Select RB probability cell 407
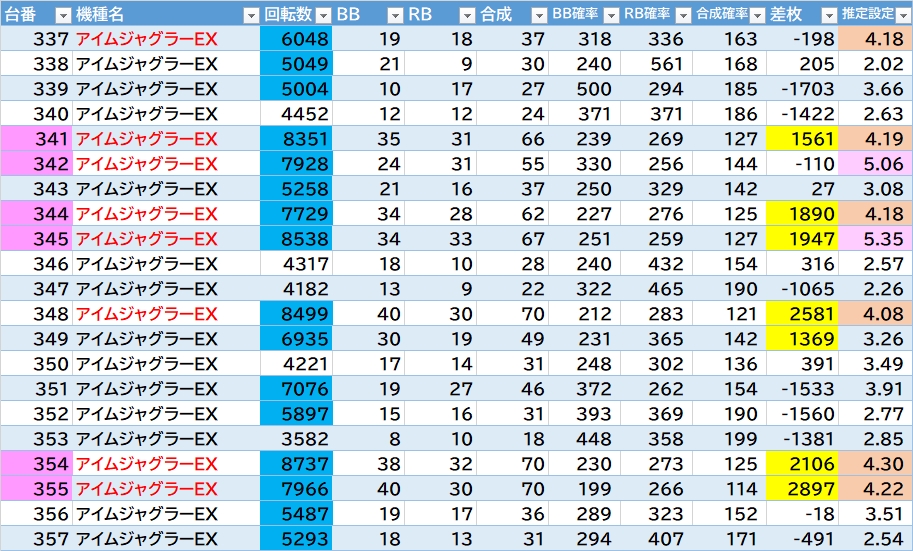Image resolution: width=913 pixels, height=551 pixels. [x=657, y=539]
